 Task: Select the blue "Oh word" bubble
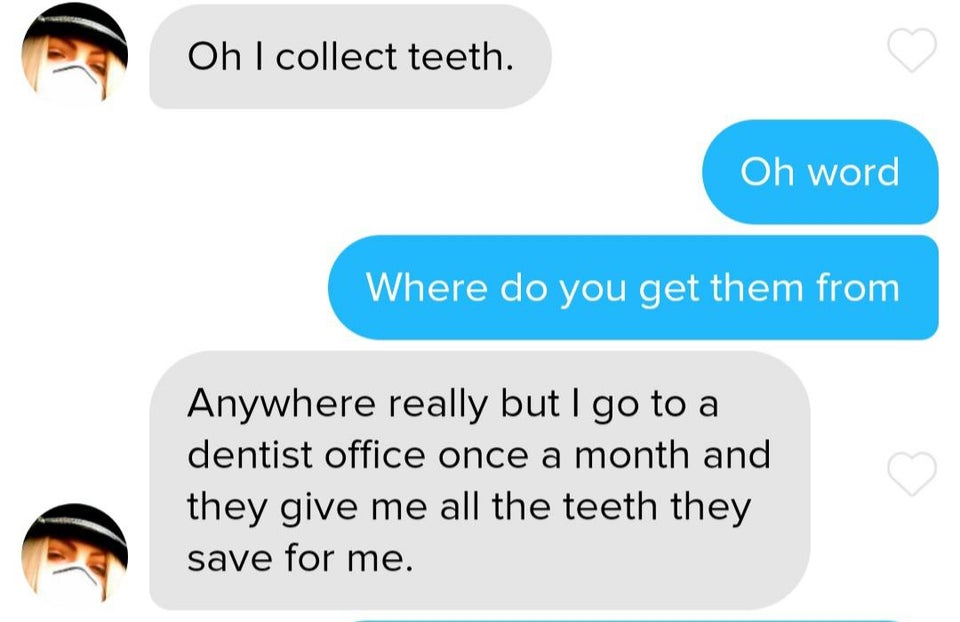coord(820,172)
